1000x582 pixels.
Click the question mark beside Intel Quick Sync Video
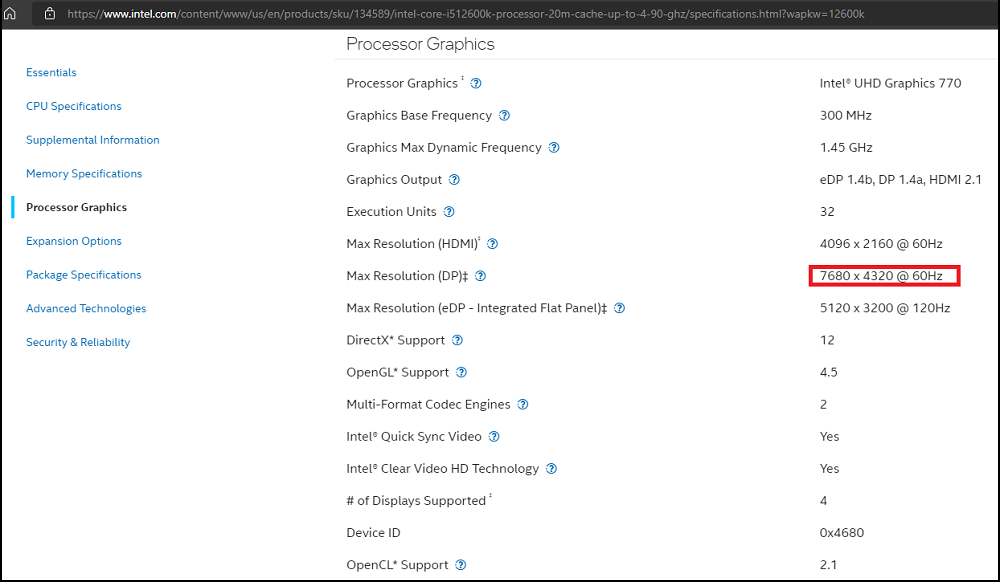[493, 436]
